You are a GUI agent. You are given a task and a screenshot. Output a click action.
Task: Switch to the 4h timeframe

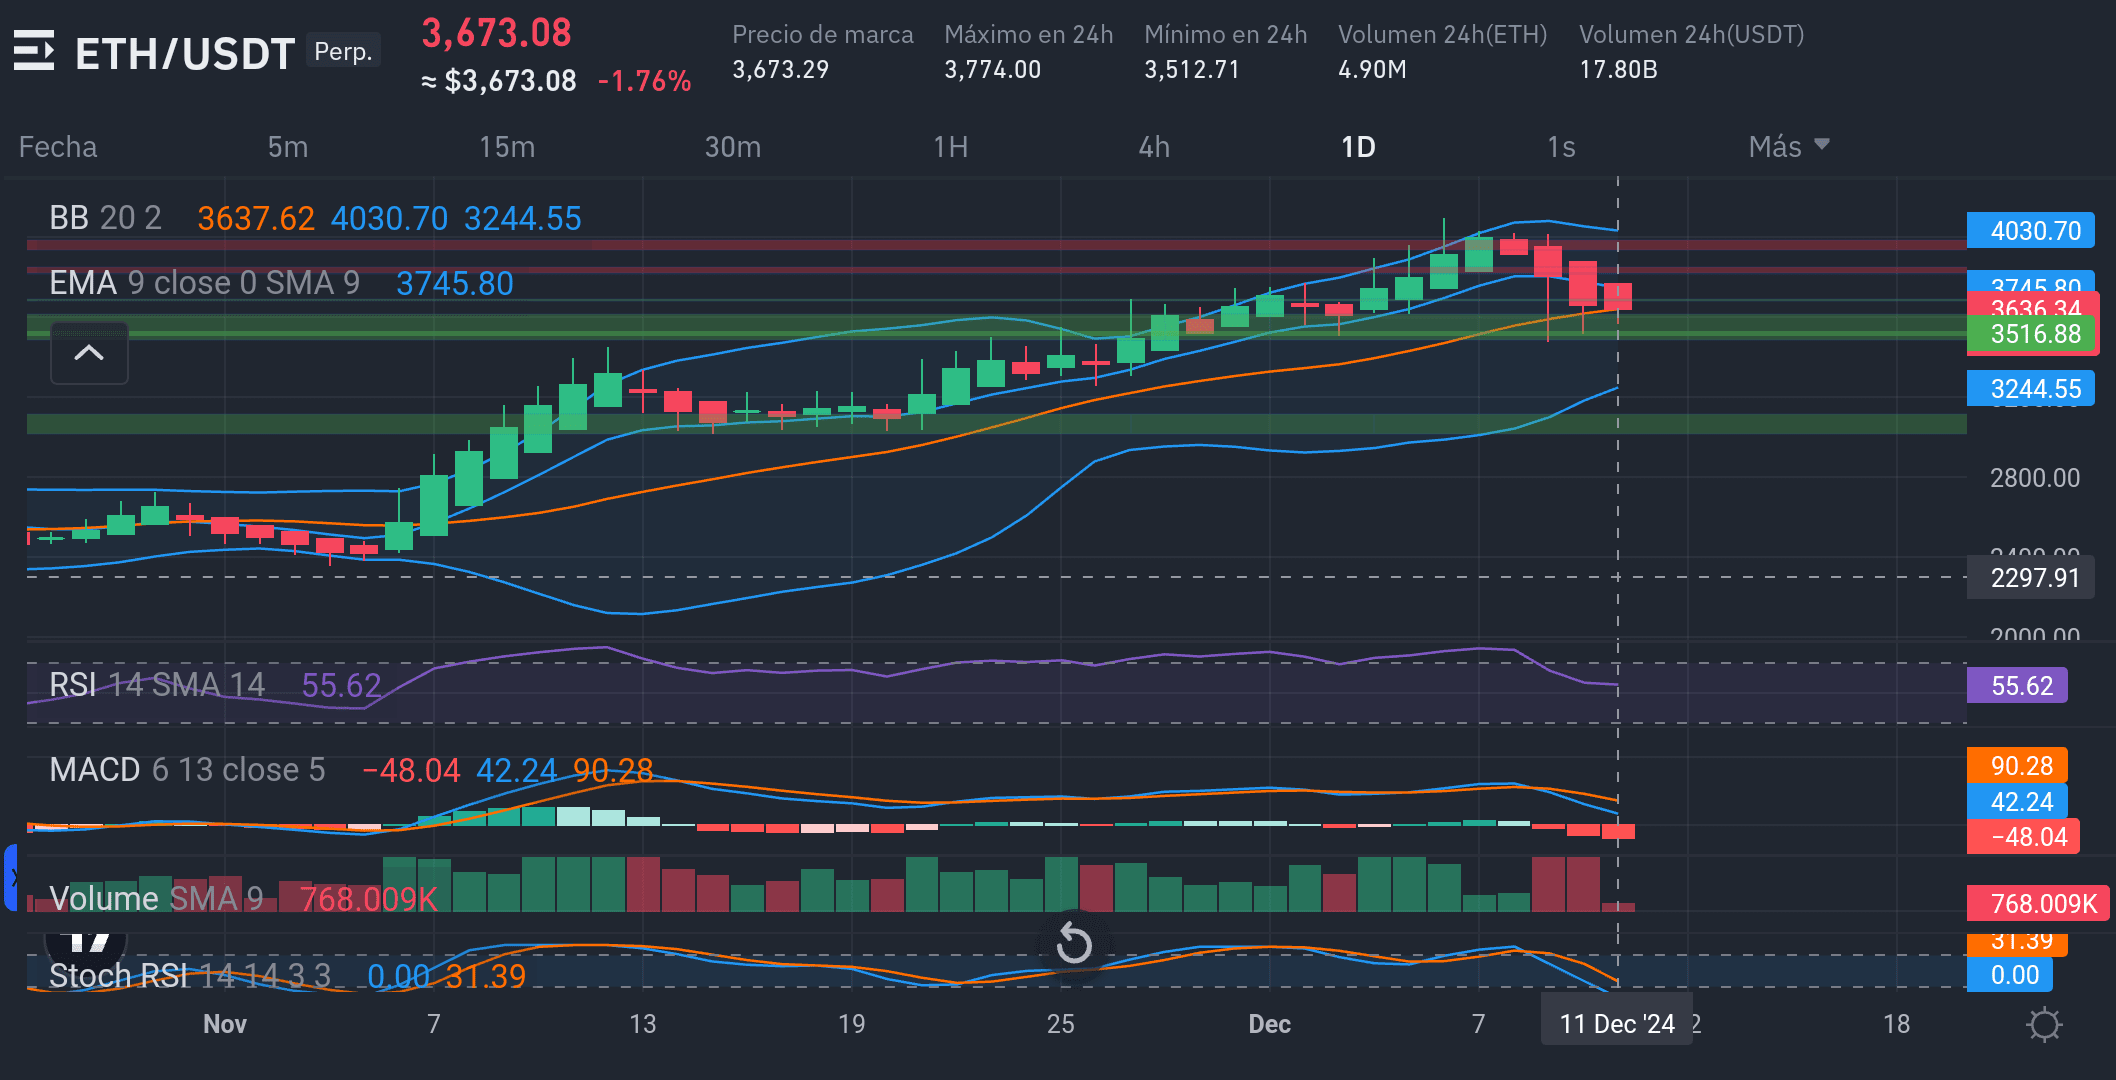[1154, 147]
